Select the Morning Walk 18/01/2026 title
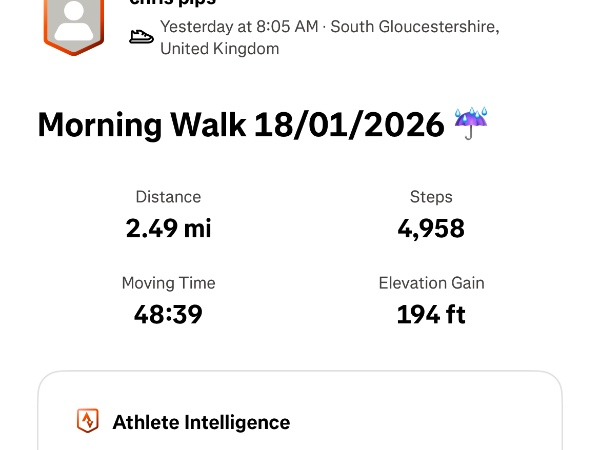 coord(241,125)
